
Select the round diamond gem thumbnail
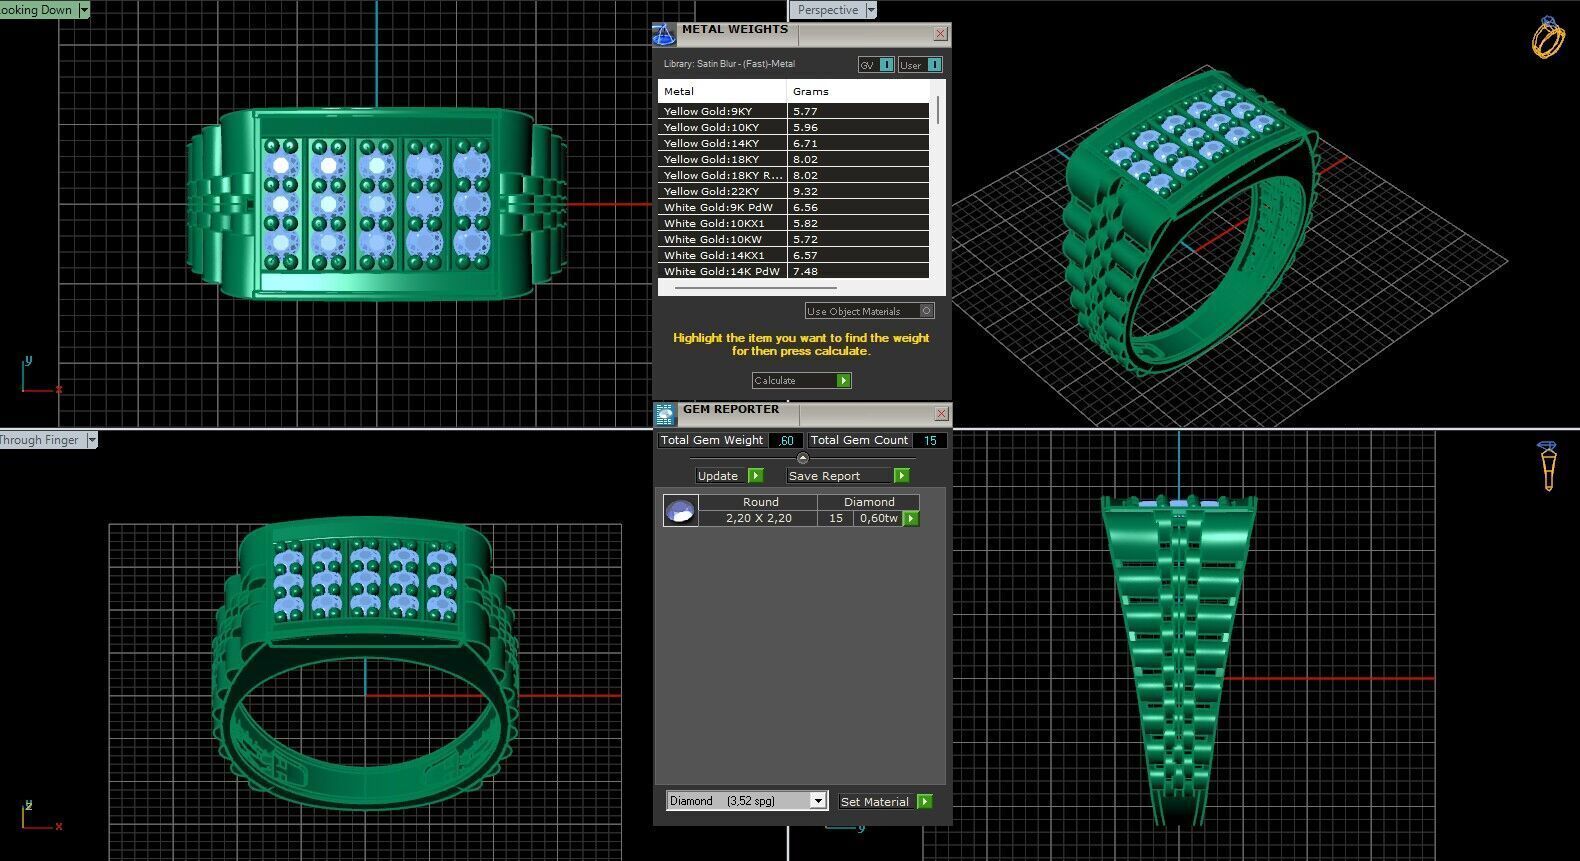(681, 510)
